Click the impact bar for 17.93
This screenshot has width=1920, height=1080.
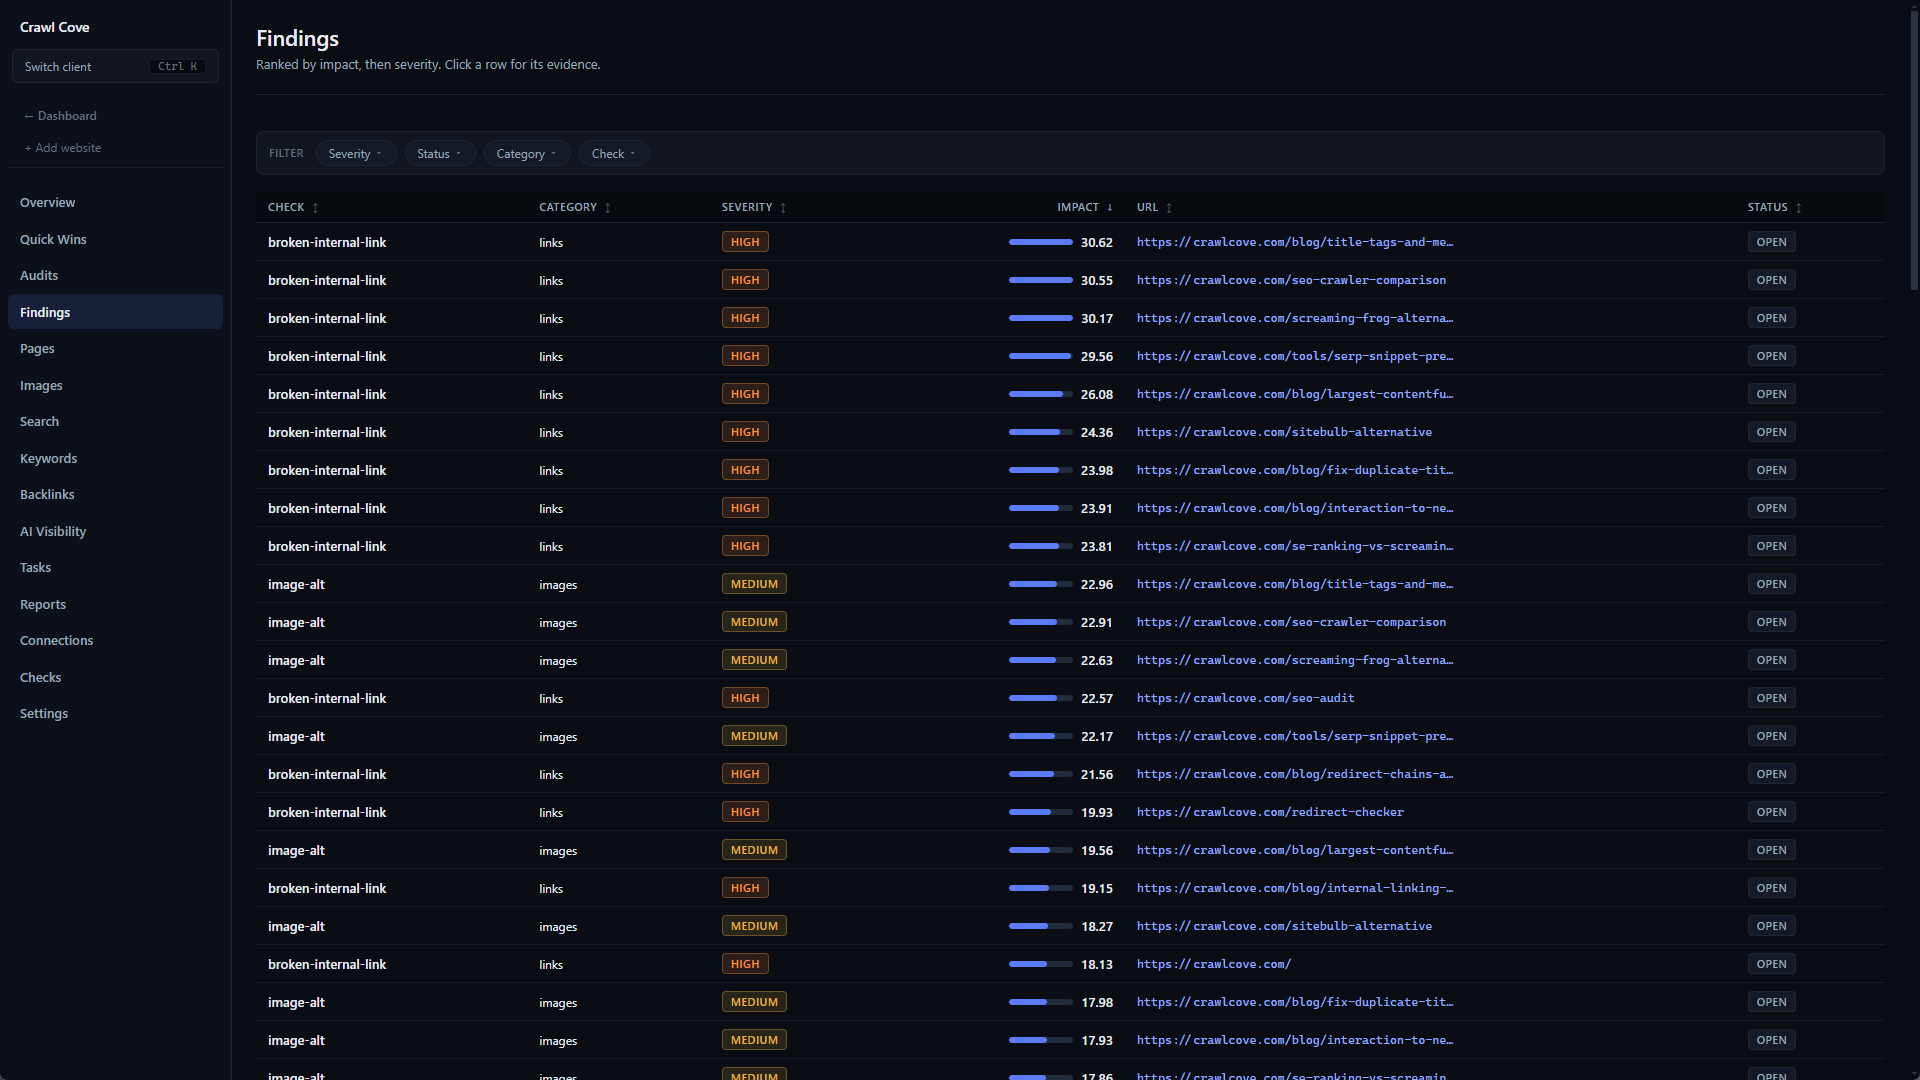pos(1041,1040)
